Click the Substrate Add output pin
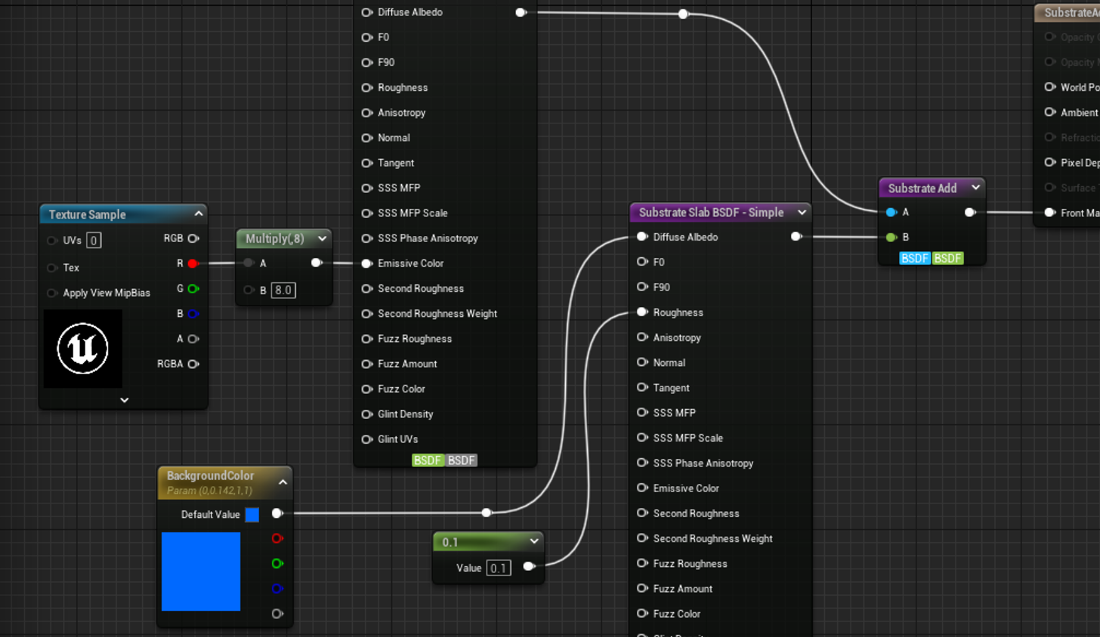This screenshot has height=637, width=1100. 970,212
